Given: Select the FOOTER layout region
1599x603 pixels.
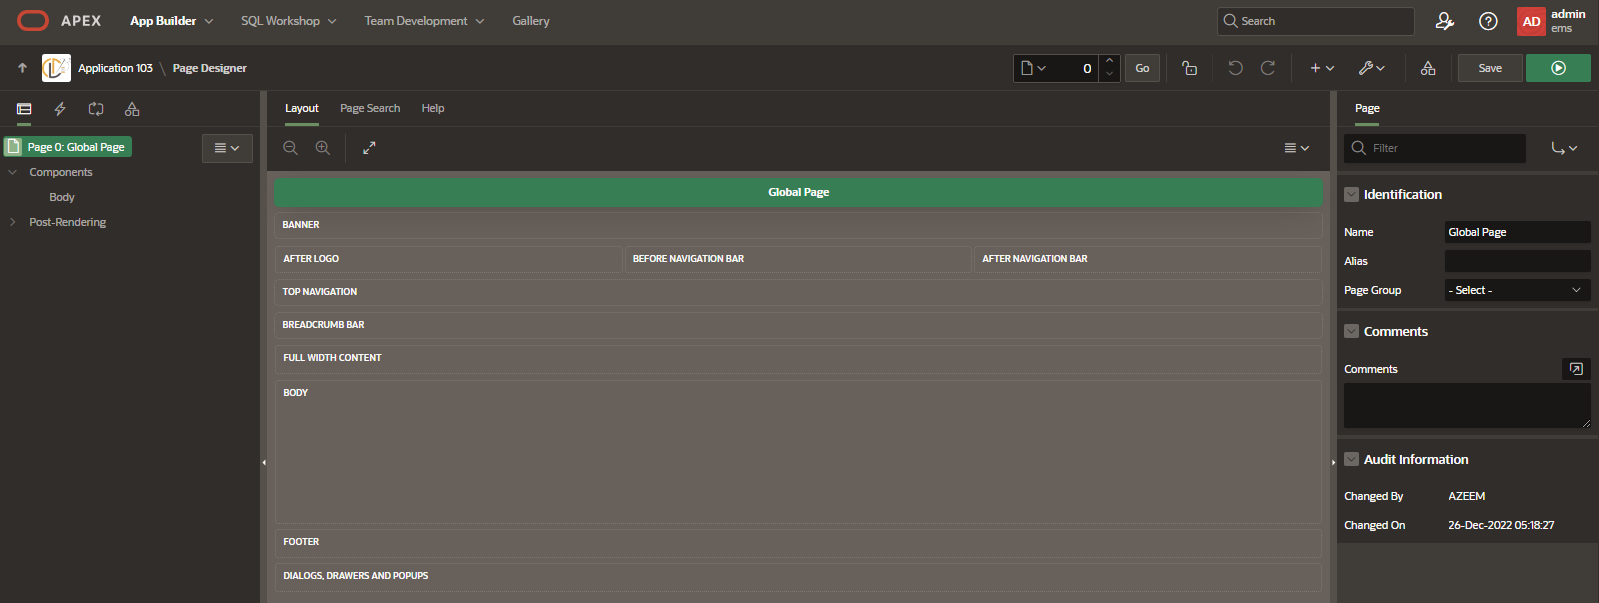Looking at the screenshot, I should coord(799,542).
